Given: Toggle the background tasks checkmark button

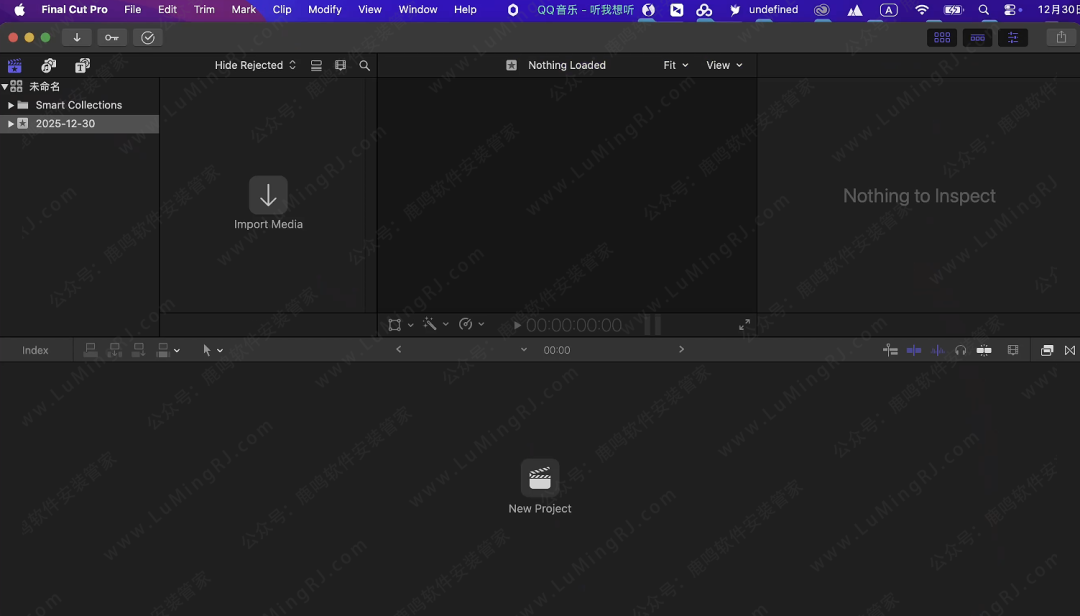Looking at the screenshot, I should click(148, 38).
